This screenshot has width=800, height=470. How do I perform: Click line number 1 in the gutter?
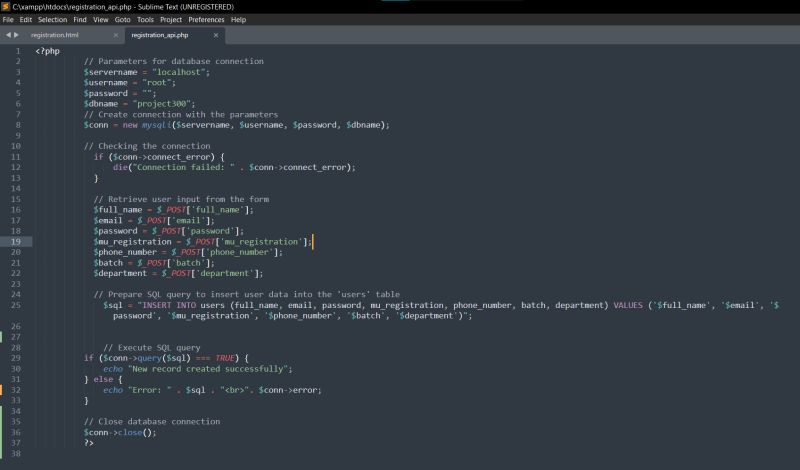tap(18, 51)
